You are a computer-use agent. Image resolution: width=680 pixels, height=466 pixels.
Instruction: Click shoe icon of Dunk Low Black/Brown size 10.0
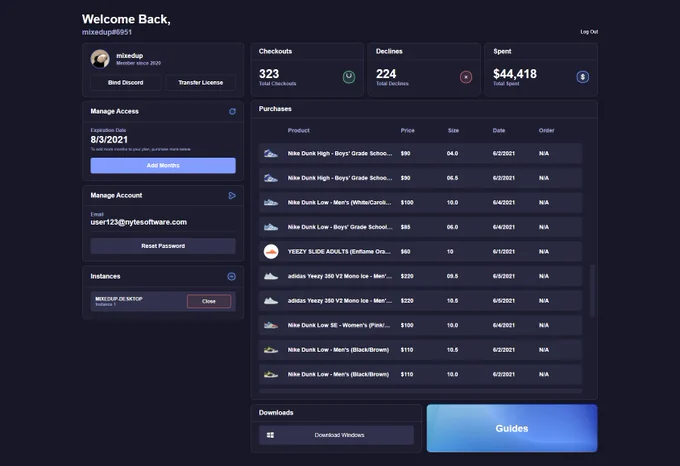click(x=271, y=374)
